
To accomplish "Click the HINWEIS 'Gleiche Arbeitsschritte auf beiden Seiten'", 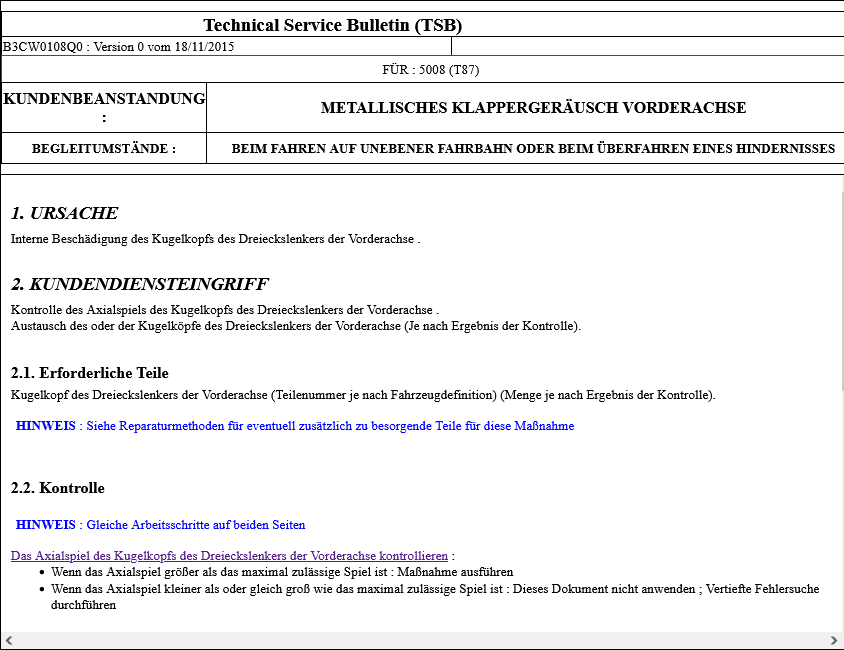I will (x=160, y=524).
